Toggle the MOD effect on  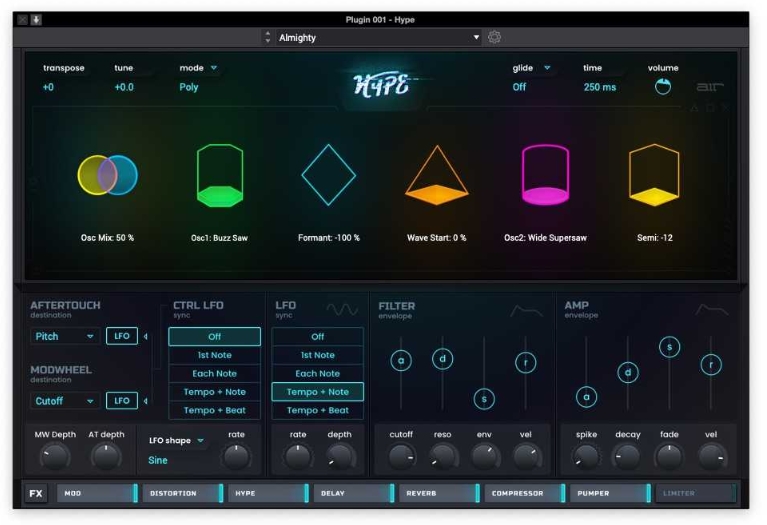coord(97,493)
